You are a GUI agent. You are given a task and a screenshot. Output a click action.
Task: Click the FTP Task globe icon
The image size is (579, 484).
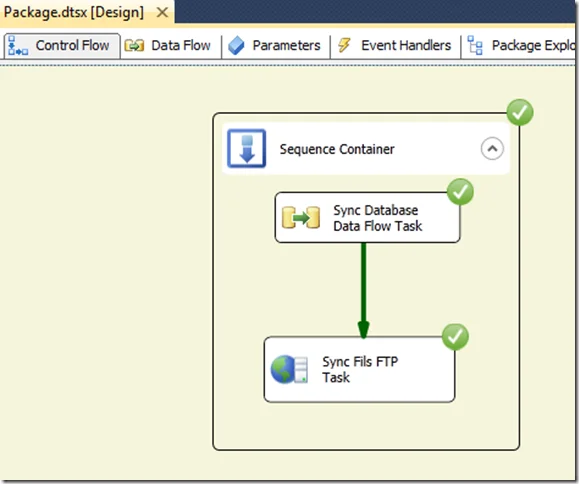[x=289, y=369]
